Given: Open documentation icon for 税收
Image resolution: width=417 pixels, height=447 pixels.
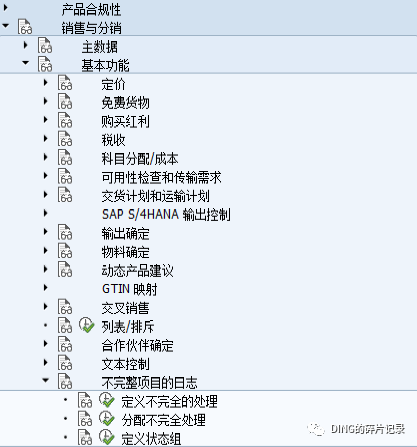Looking at the screenshot, I should click(65, 139).
